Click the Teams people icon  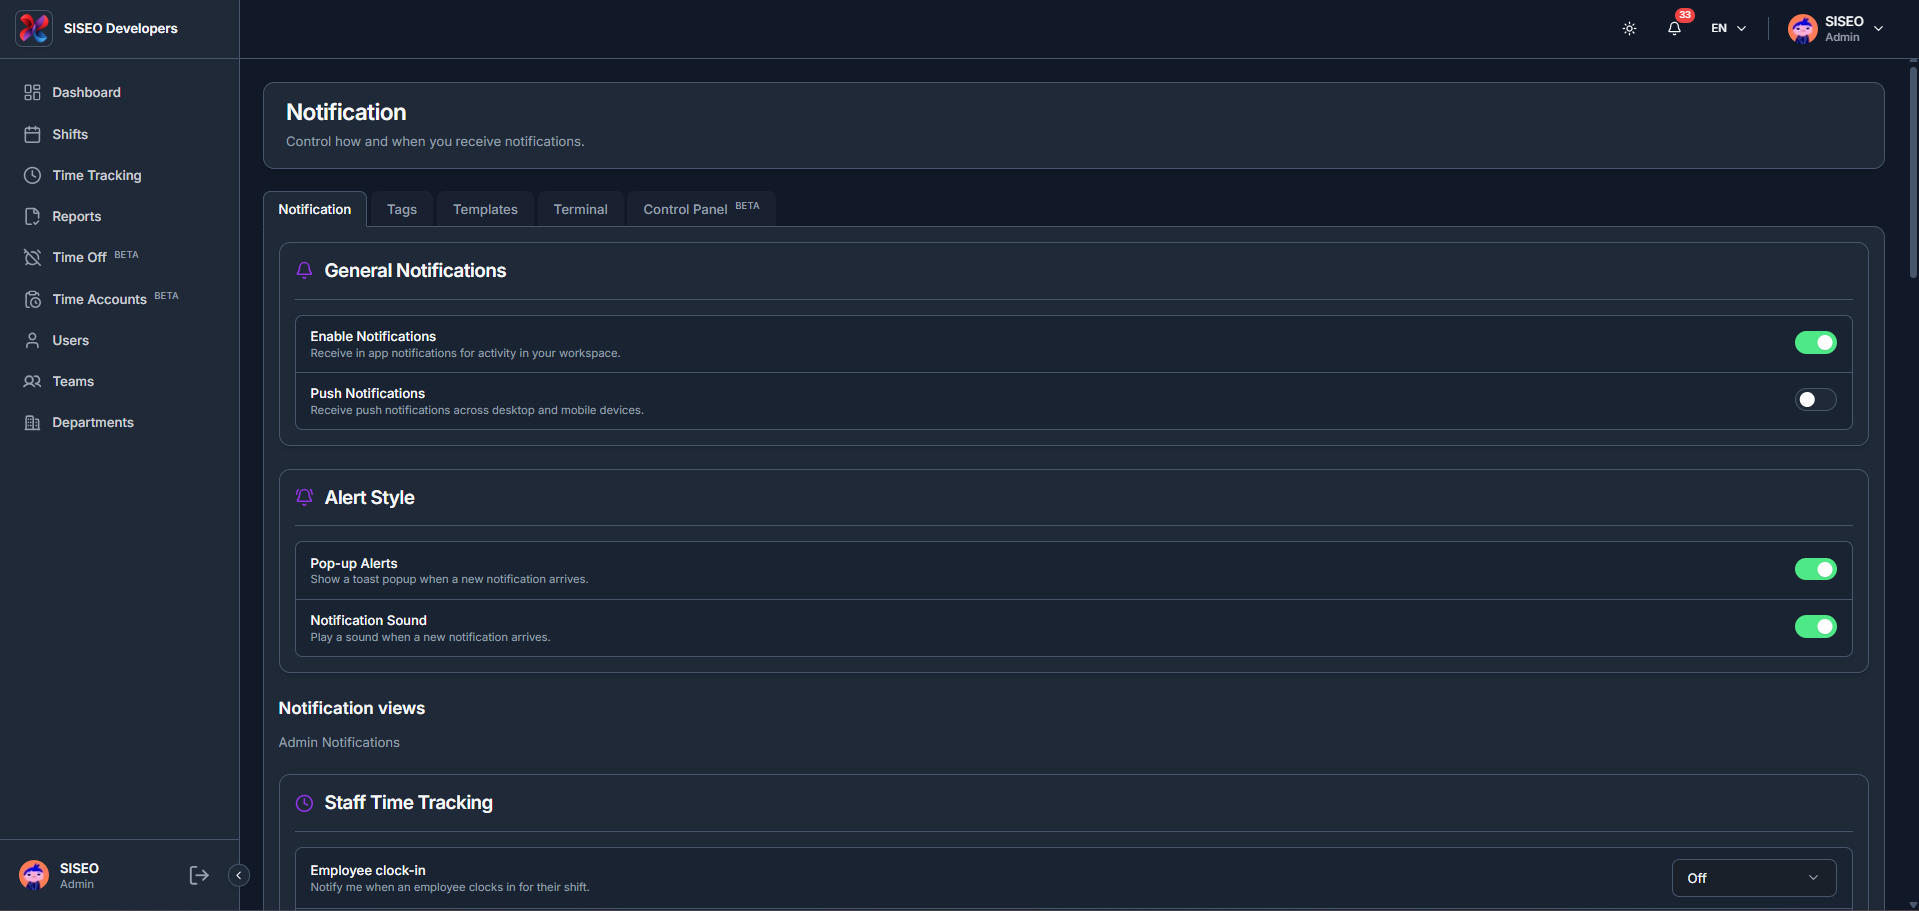point(32,381)
